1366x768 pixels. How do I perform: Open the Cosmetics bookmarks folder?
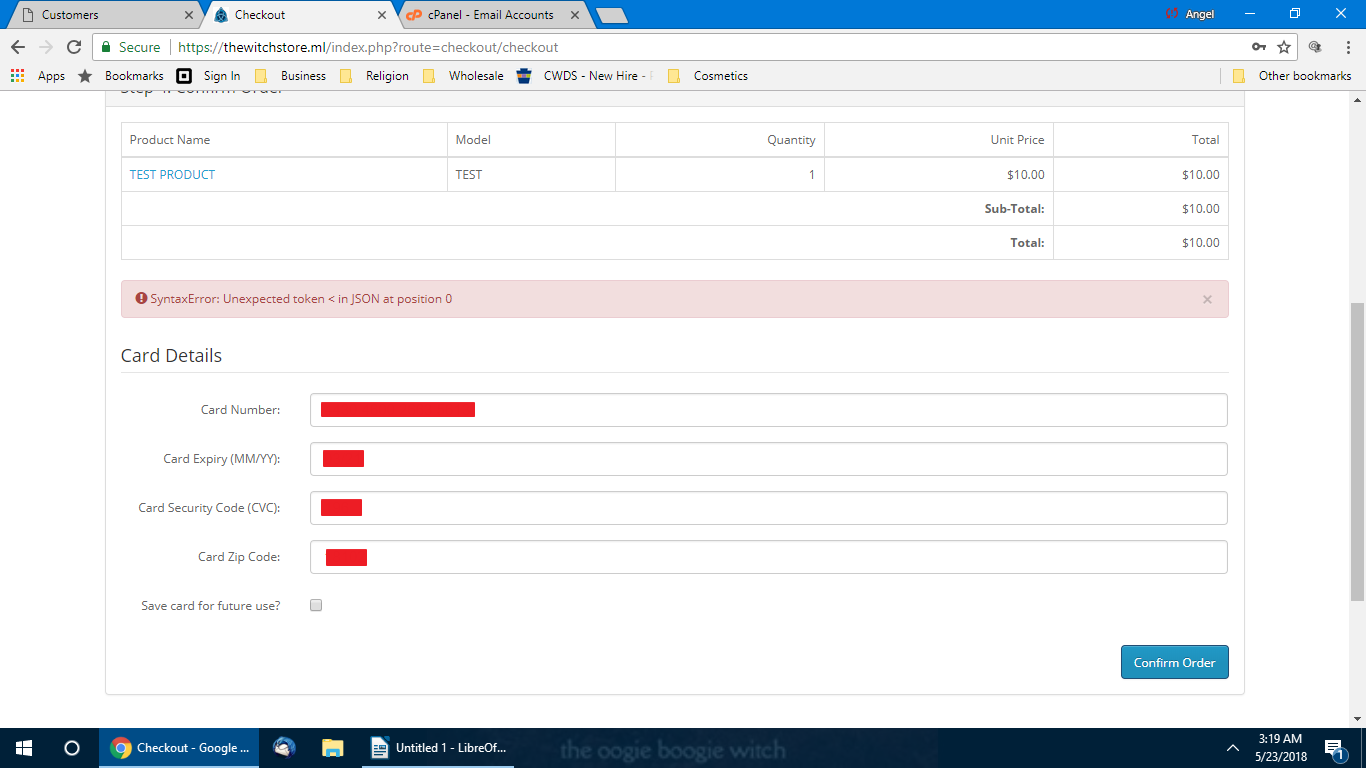[707, 76]
